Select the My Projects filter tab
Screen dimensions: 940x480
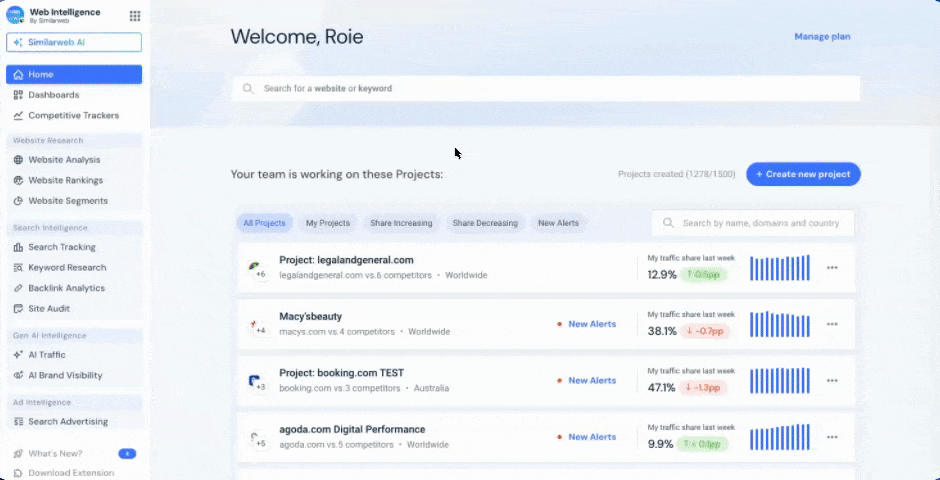328,223
